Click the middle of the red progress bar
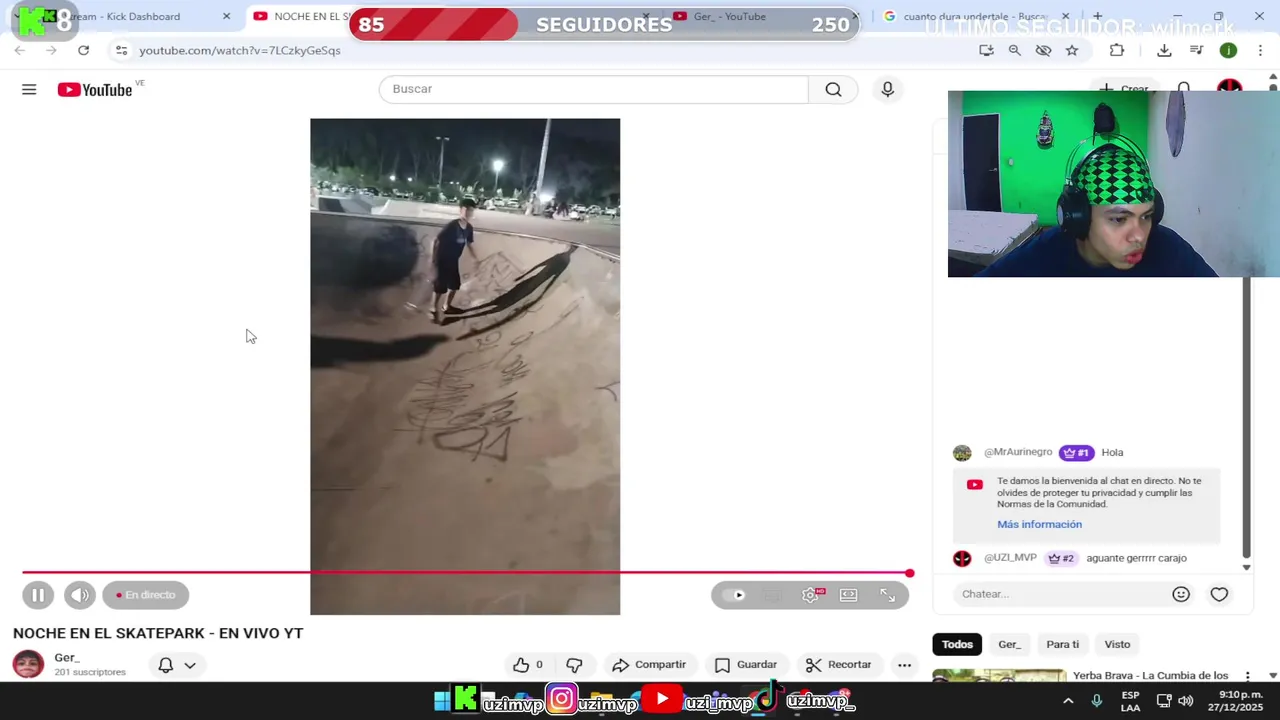This screenshot has width=1280, height=720. coord(465,573)
